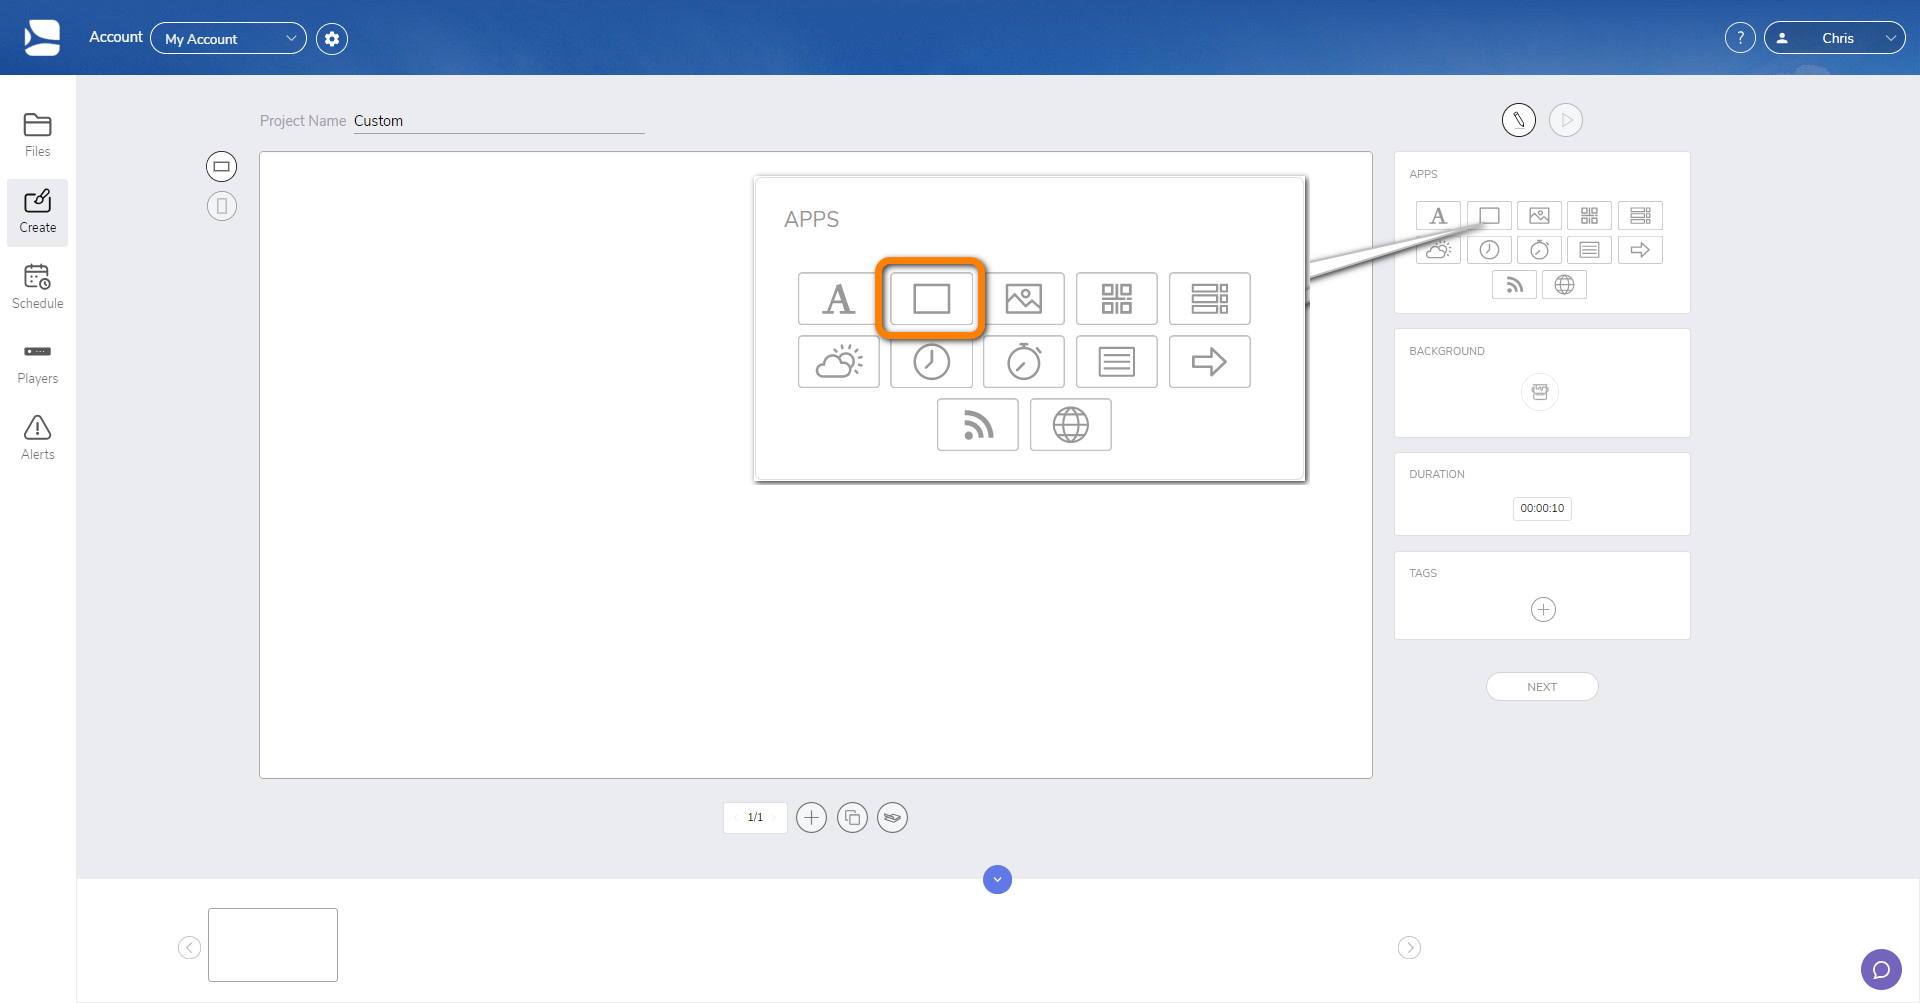The width and height of the screenshot is (1920, 1003).
Task: Edit the 00:00:10 duration field
Action: coord(1542,509)
